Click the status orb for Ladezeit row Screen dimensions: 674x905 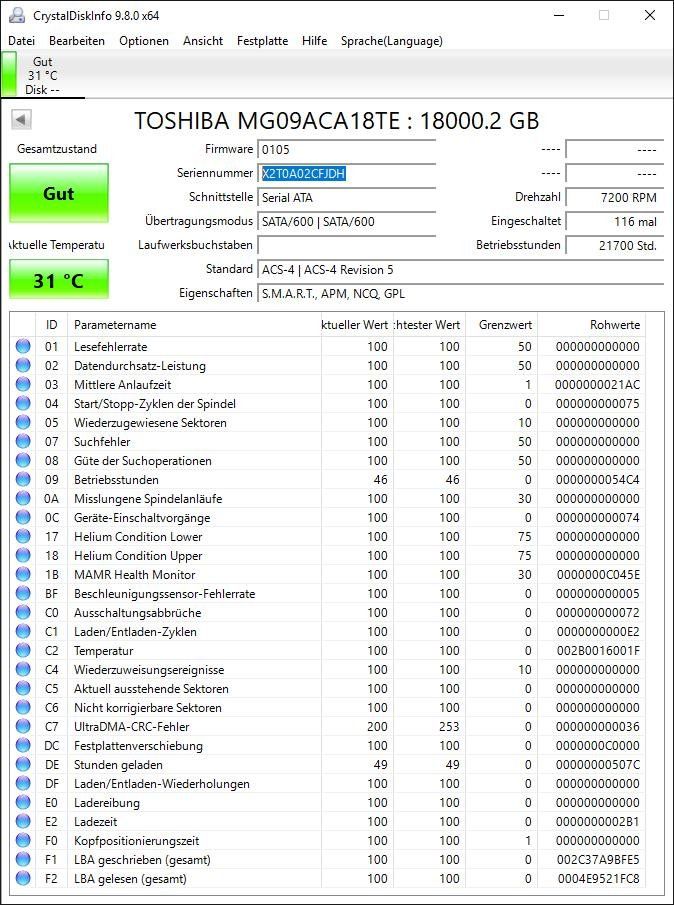point(23,822)
